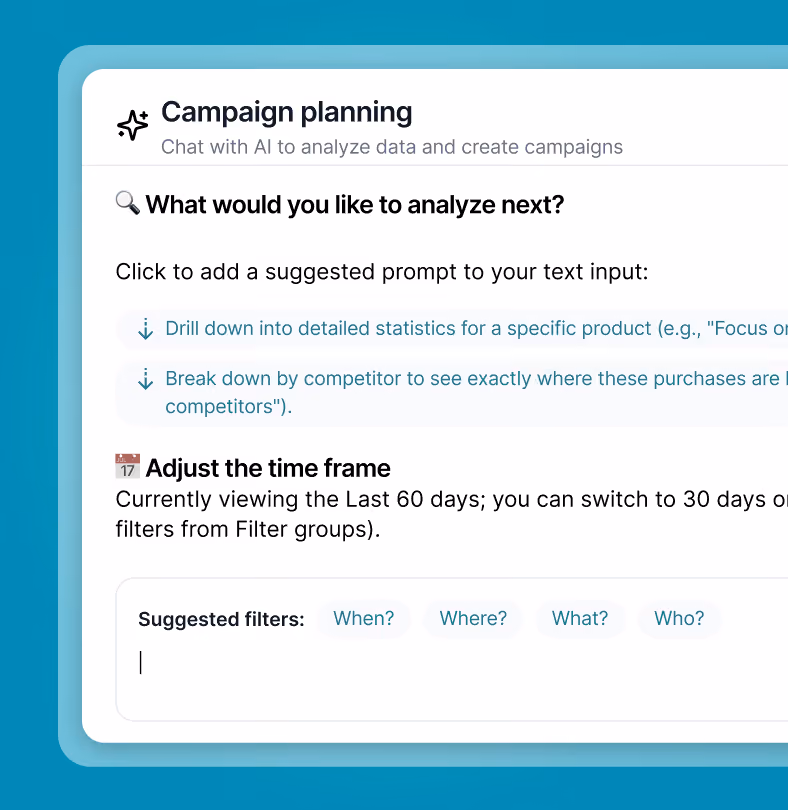788x810 pixels.
Task: Choose the Where? suggested filter chip
Action: click(x=473, y=618)
